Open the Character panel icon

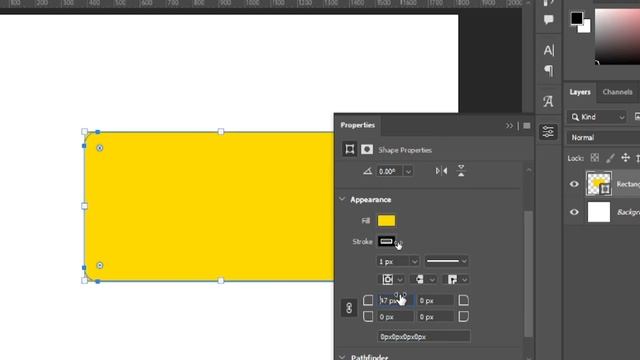click(x=549, y=50)
